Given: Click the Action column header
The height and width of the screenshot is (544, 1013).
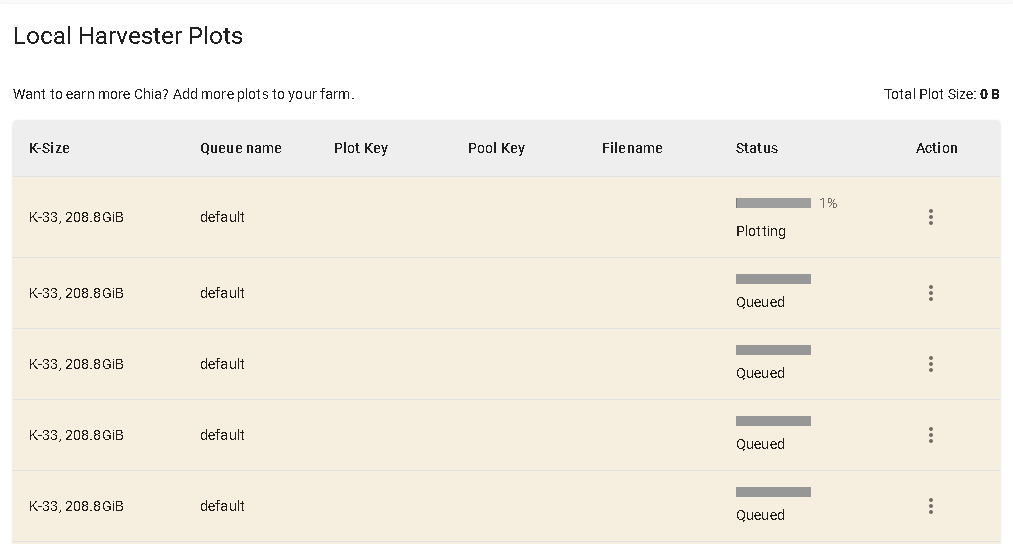Looking at the screenshot, I should click(936, 148).
